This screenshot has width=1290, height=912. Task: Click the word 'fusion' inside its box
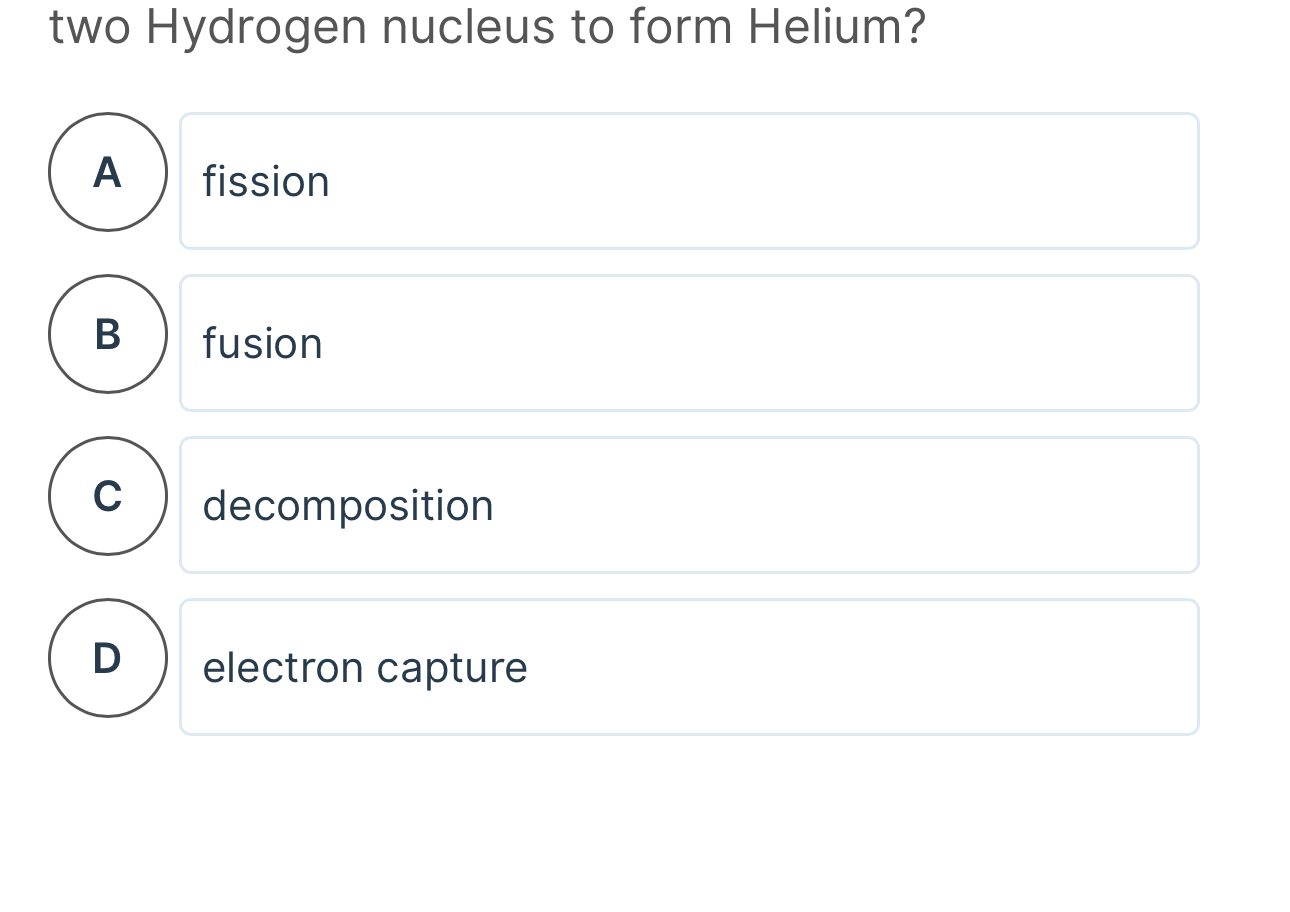point(262,343)
